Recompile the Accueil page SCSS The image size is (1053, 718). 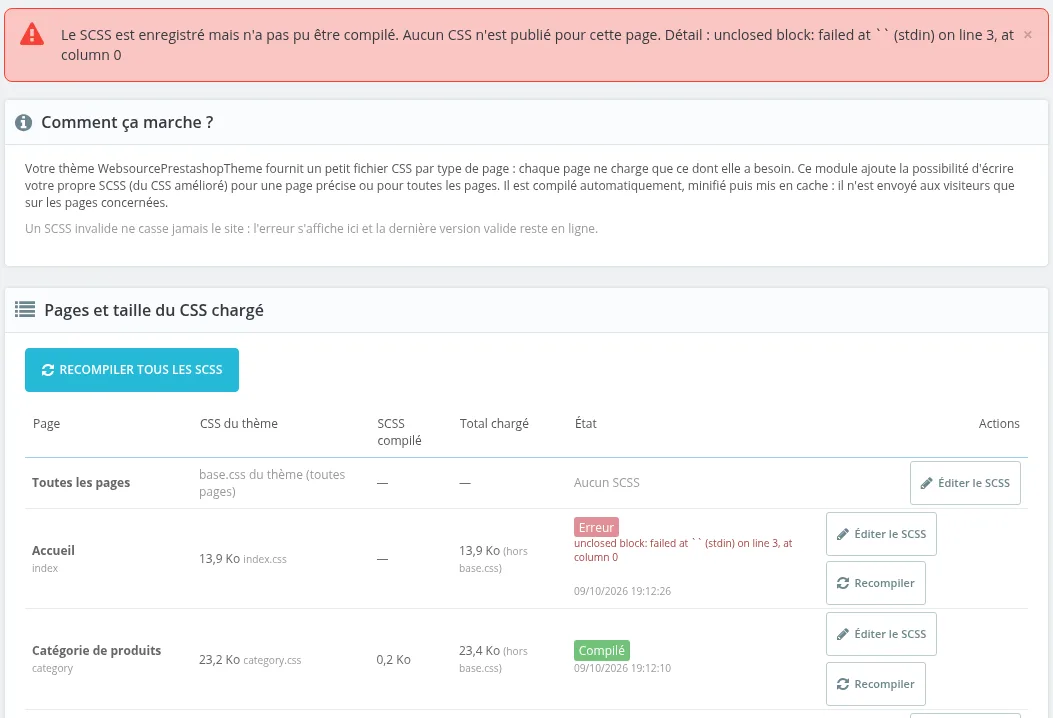pyautogui.click(x=876, y=583)
